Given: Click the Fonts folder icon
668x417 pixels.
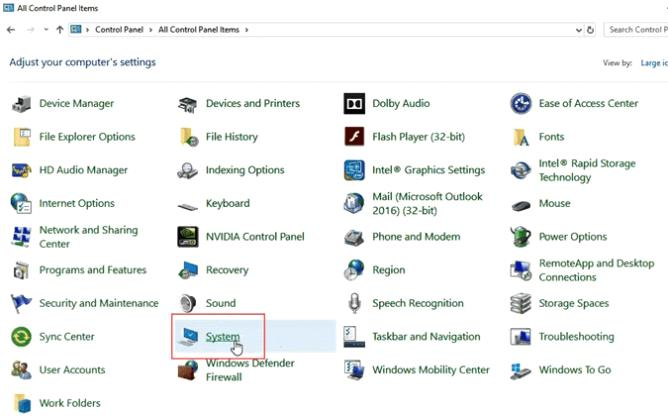Looking at the screenshot, I should click(x=521, y=137).
